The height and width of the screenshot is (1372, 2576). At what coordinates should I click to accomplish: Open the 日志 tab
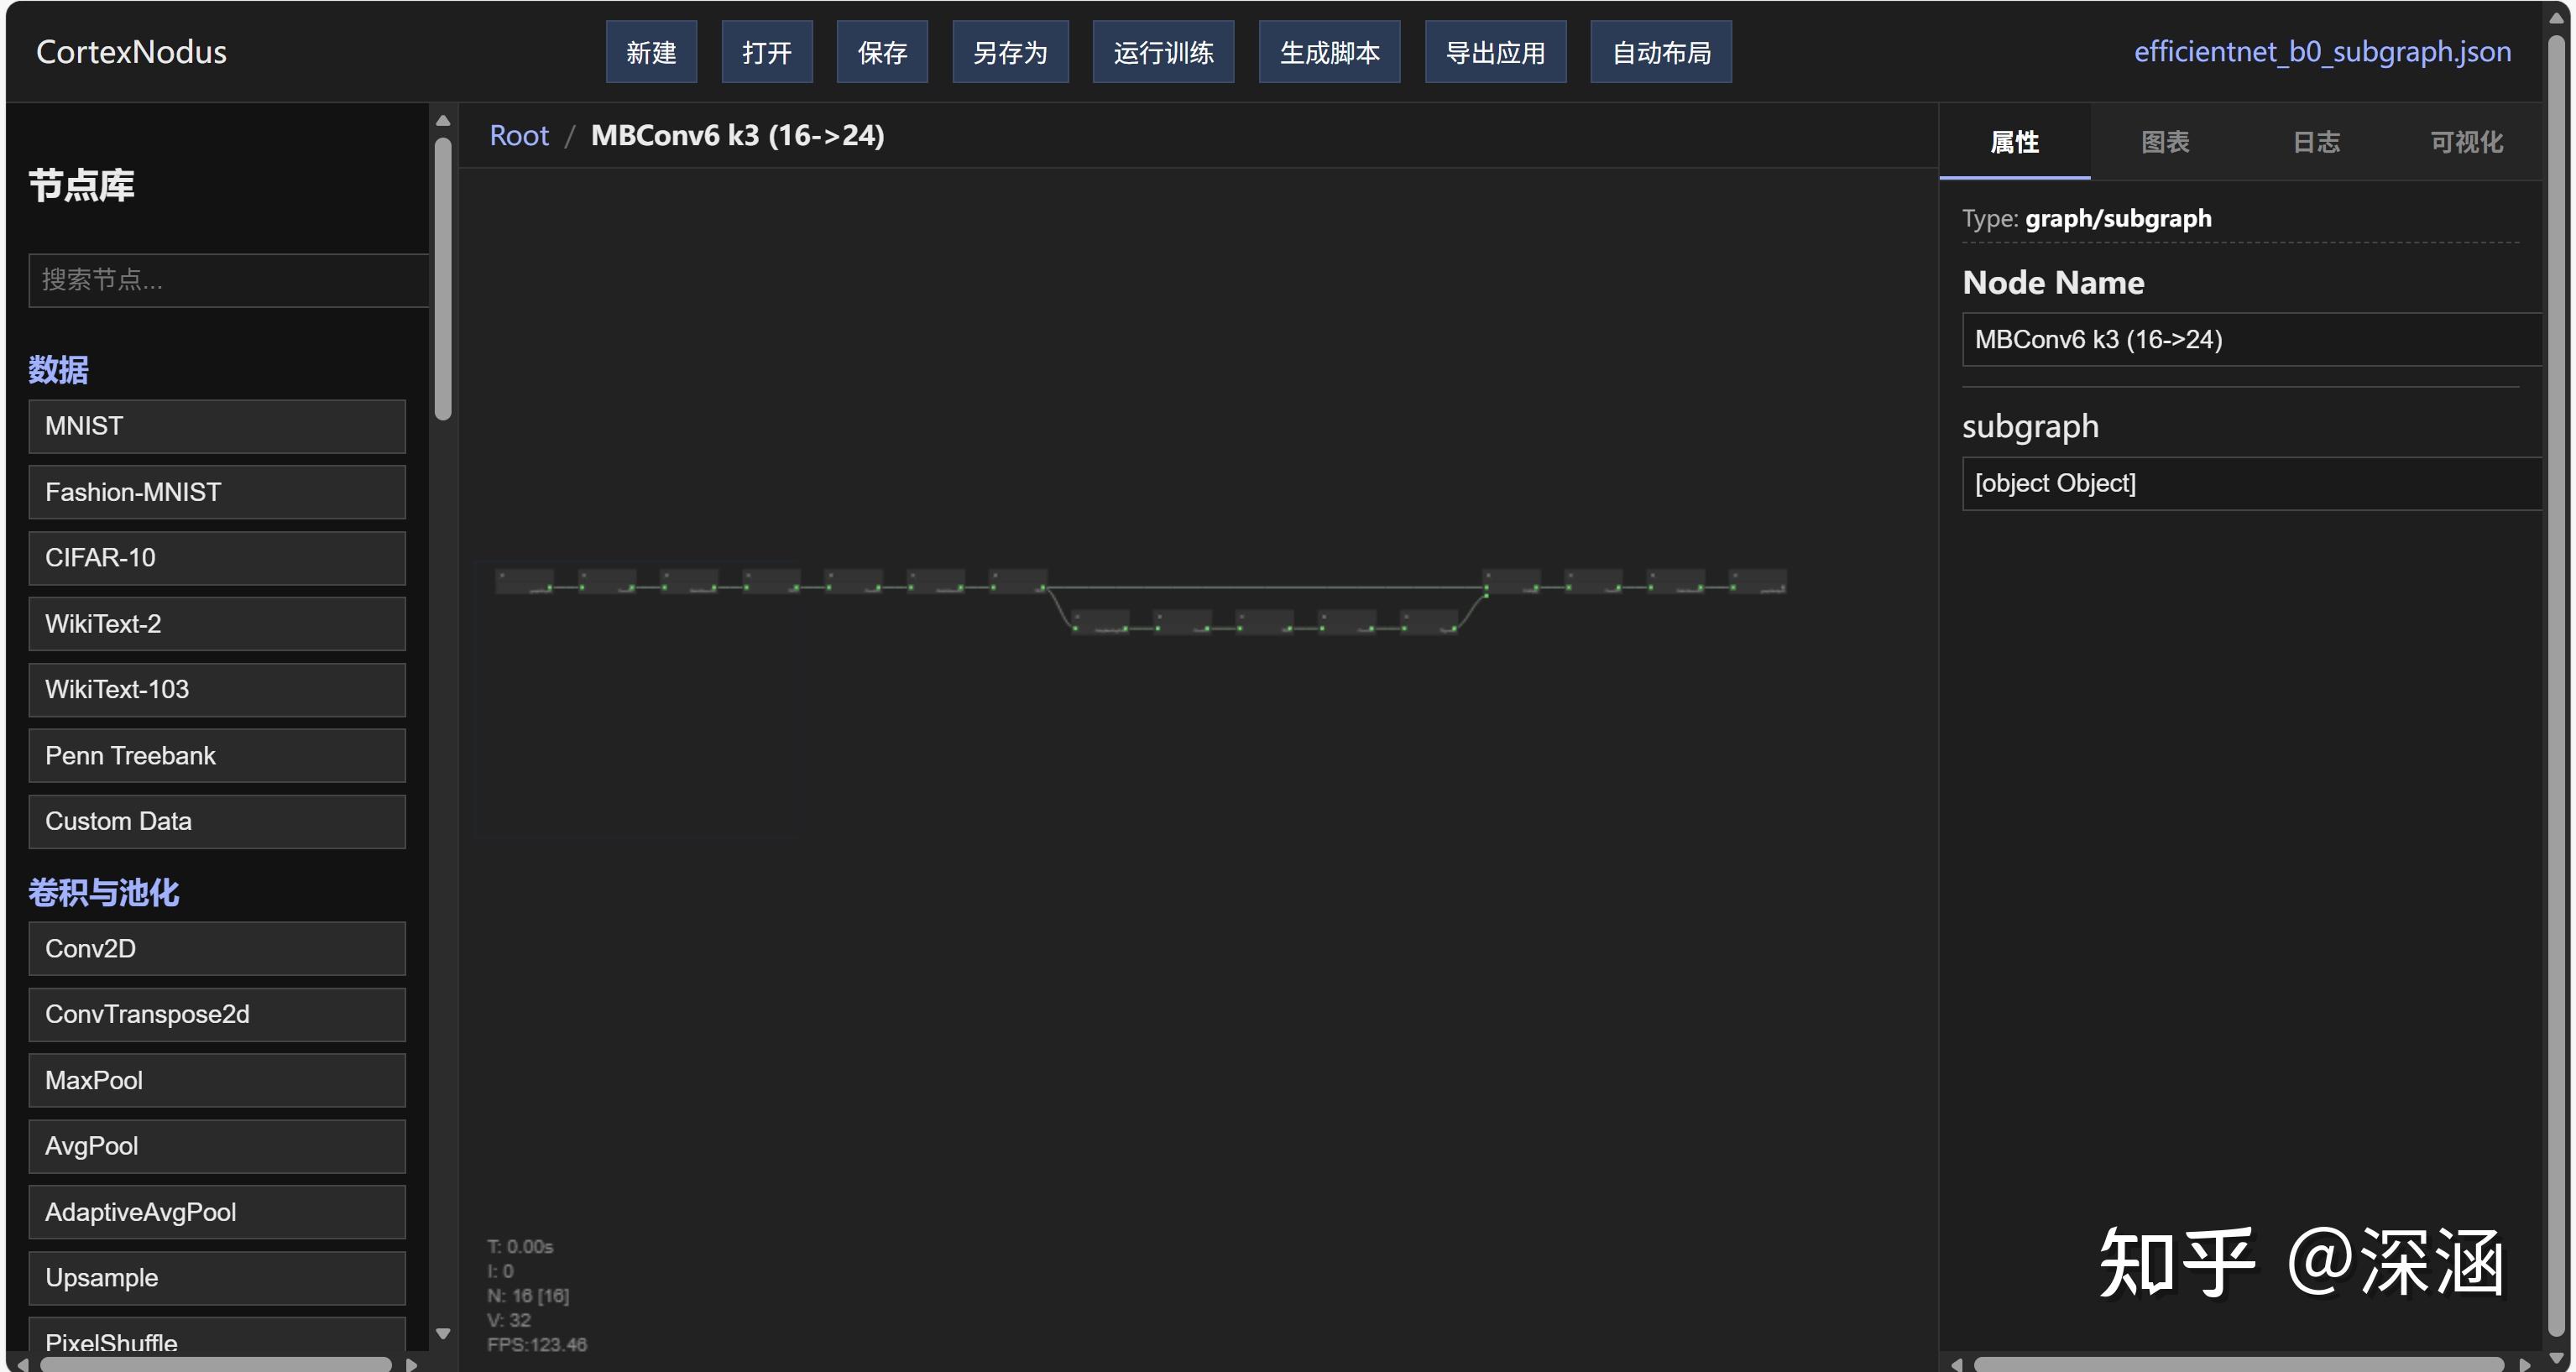point(2315,142)
